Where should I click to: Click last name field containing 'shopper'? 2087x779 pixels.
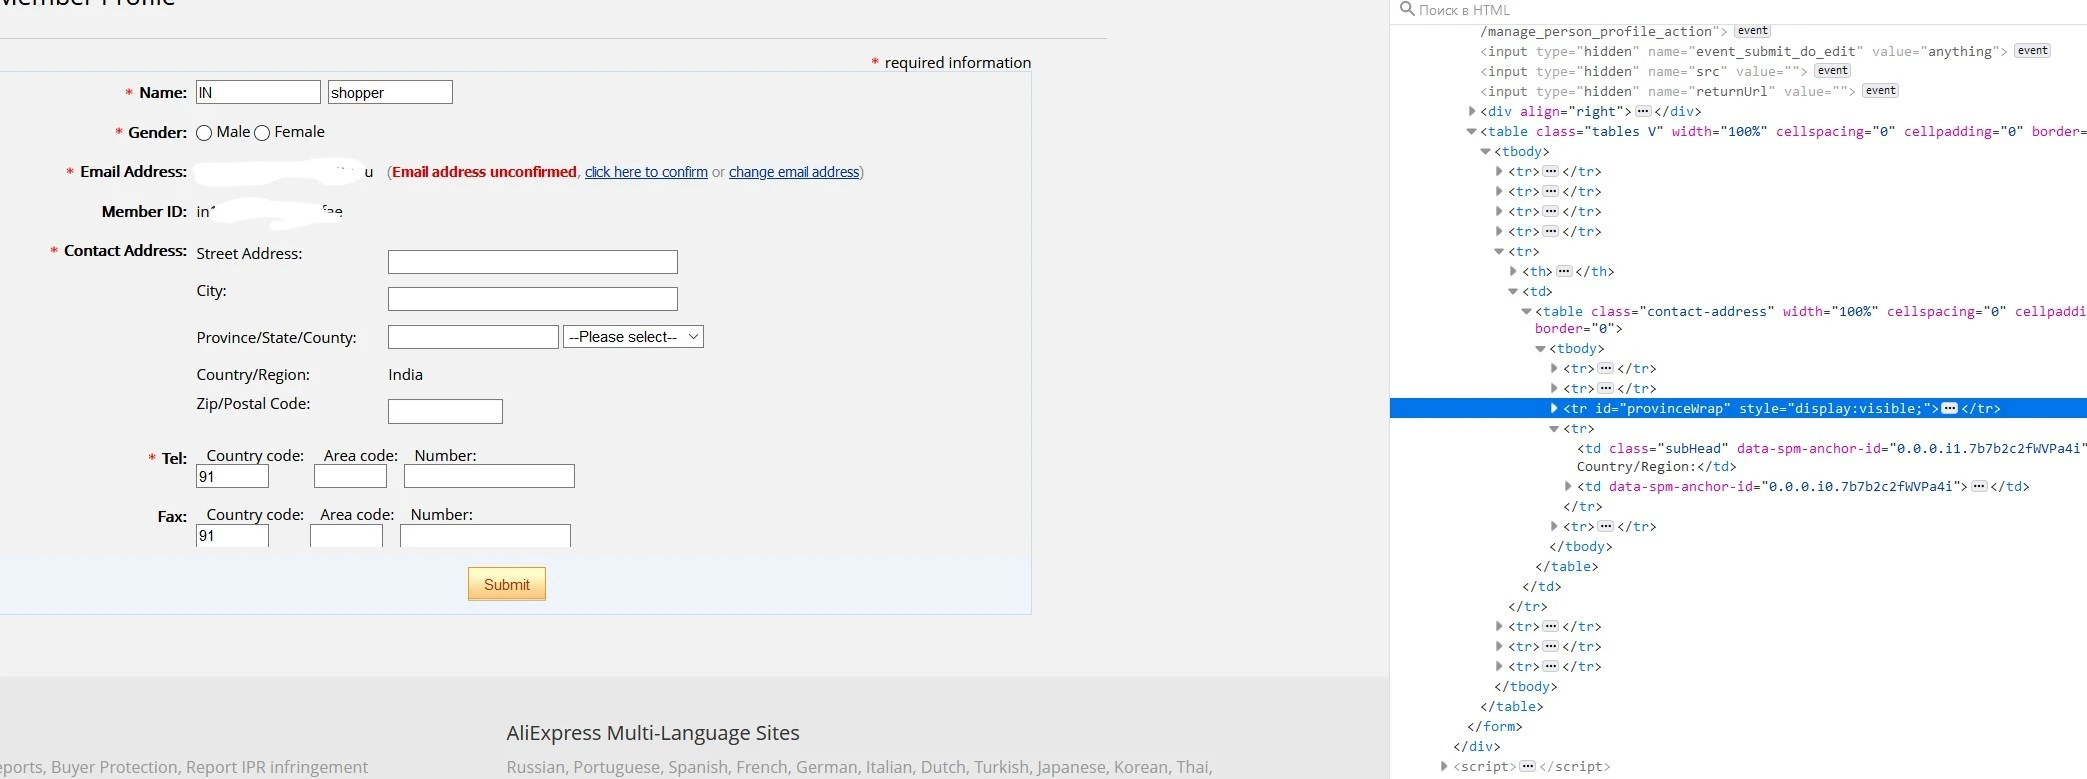[x=390, y=92]
